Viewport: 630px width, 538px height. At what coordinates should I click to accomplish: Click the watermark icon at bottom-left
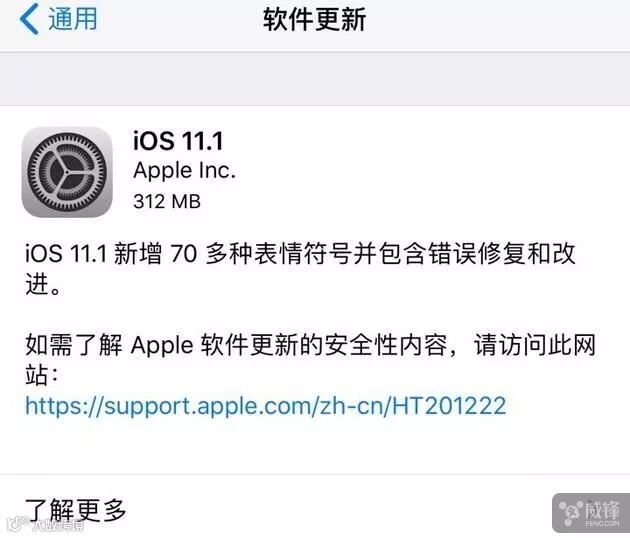46,524
